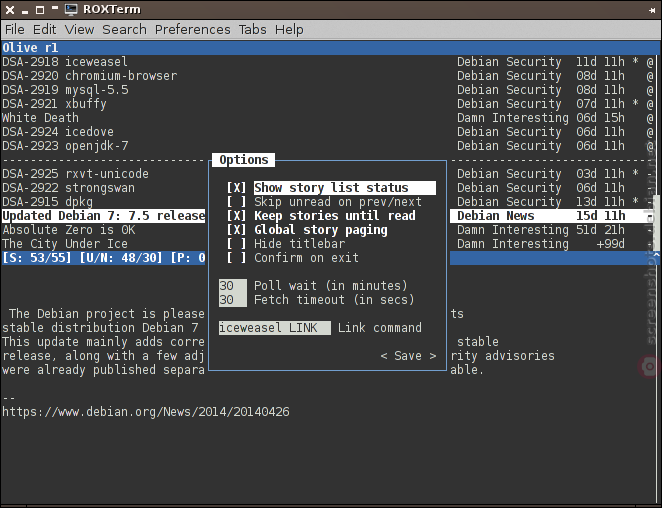The image size is (662, 508).
Task: Click the 51d 21h age value
Action: tap(600, 230)
